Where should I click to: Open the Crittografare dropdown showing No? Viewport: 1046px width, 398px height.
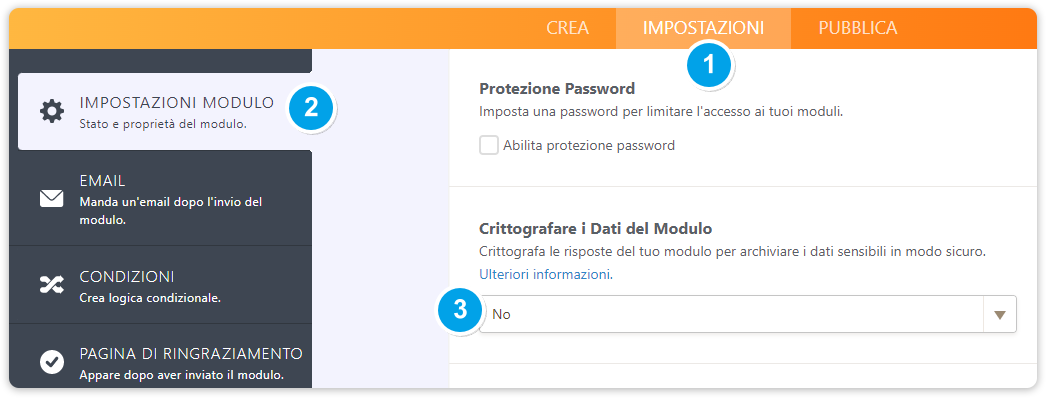click(x=748, y=314)
